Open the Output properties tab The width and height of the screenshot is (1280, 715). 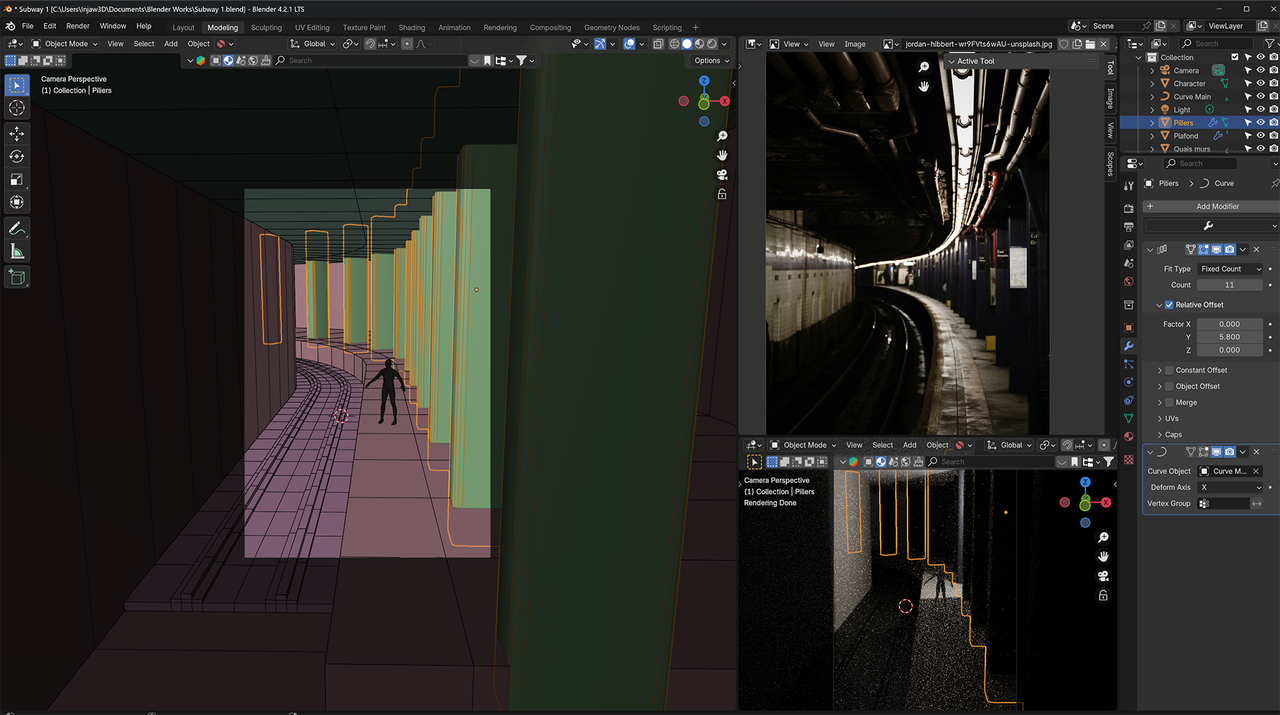(1129, 226)
